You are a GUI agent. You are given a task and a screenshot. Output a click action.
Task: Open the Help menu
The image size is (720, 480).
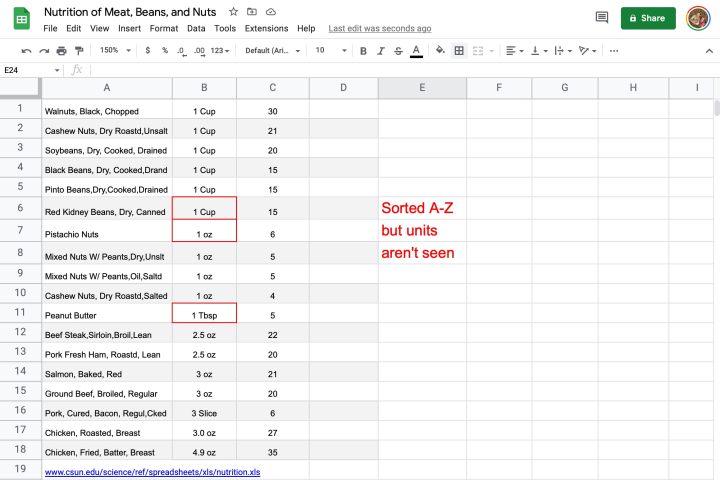(x=306, y=28)
